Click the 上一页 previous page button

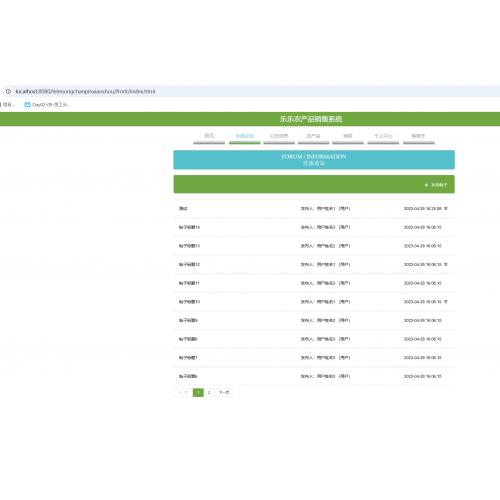pos(183,392)
